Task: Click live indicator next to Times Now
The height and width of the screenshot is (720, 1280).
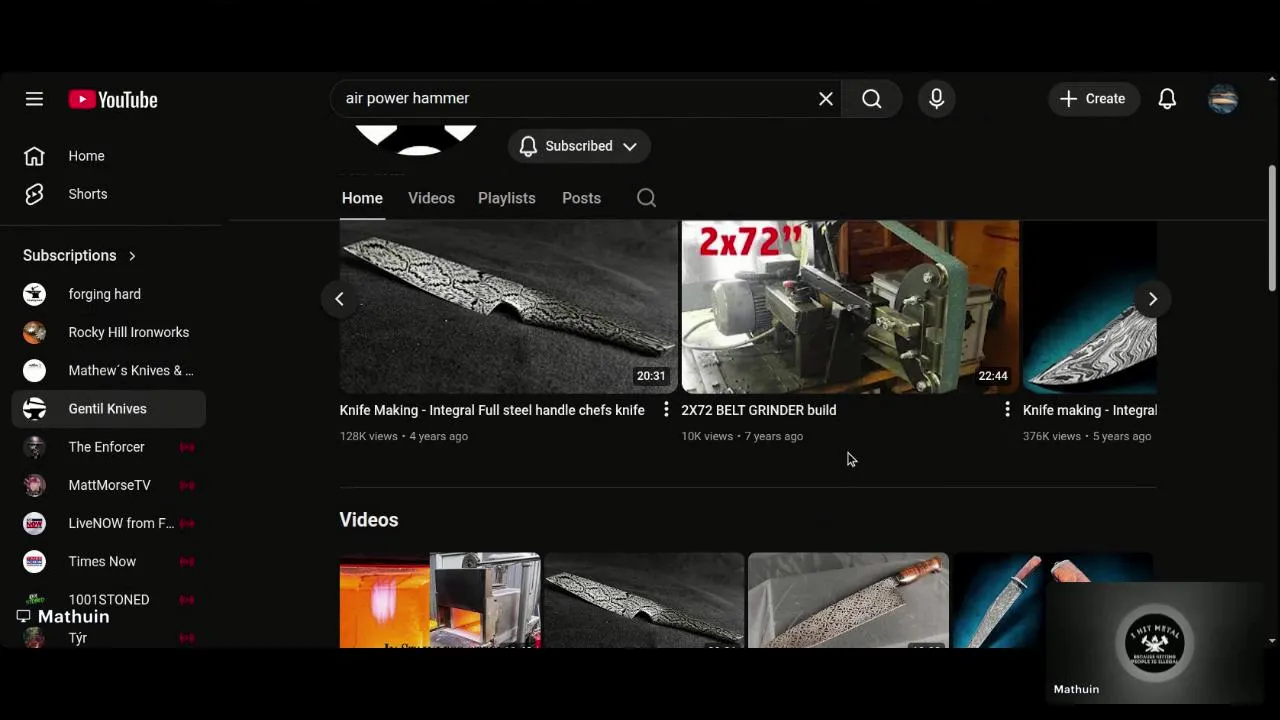Action: 186,561
